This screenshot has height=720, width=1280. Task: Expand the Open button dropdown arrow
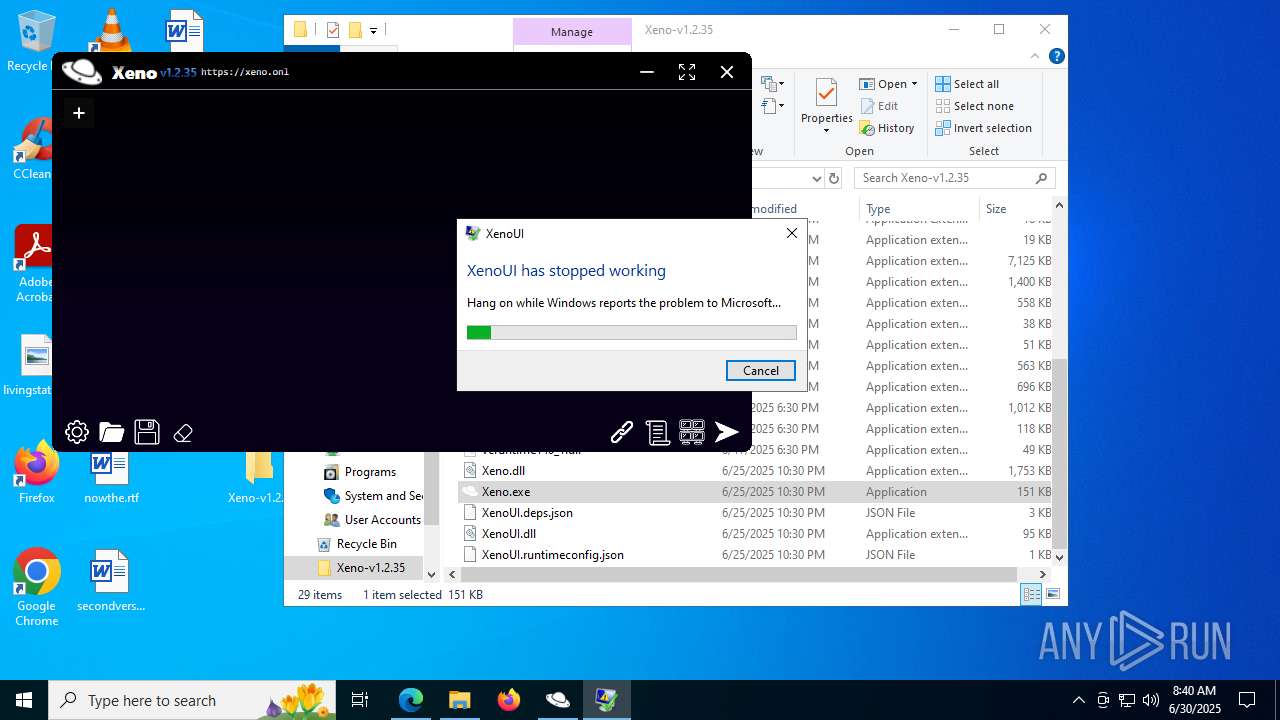[x=914, y=84]
